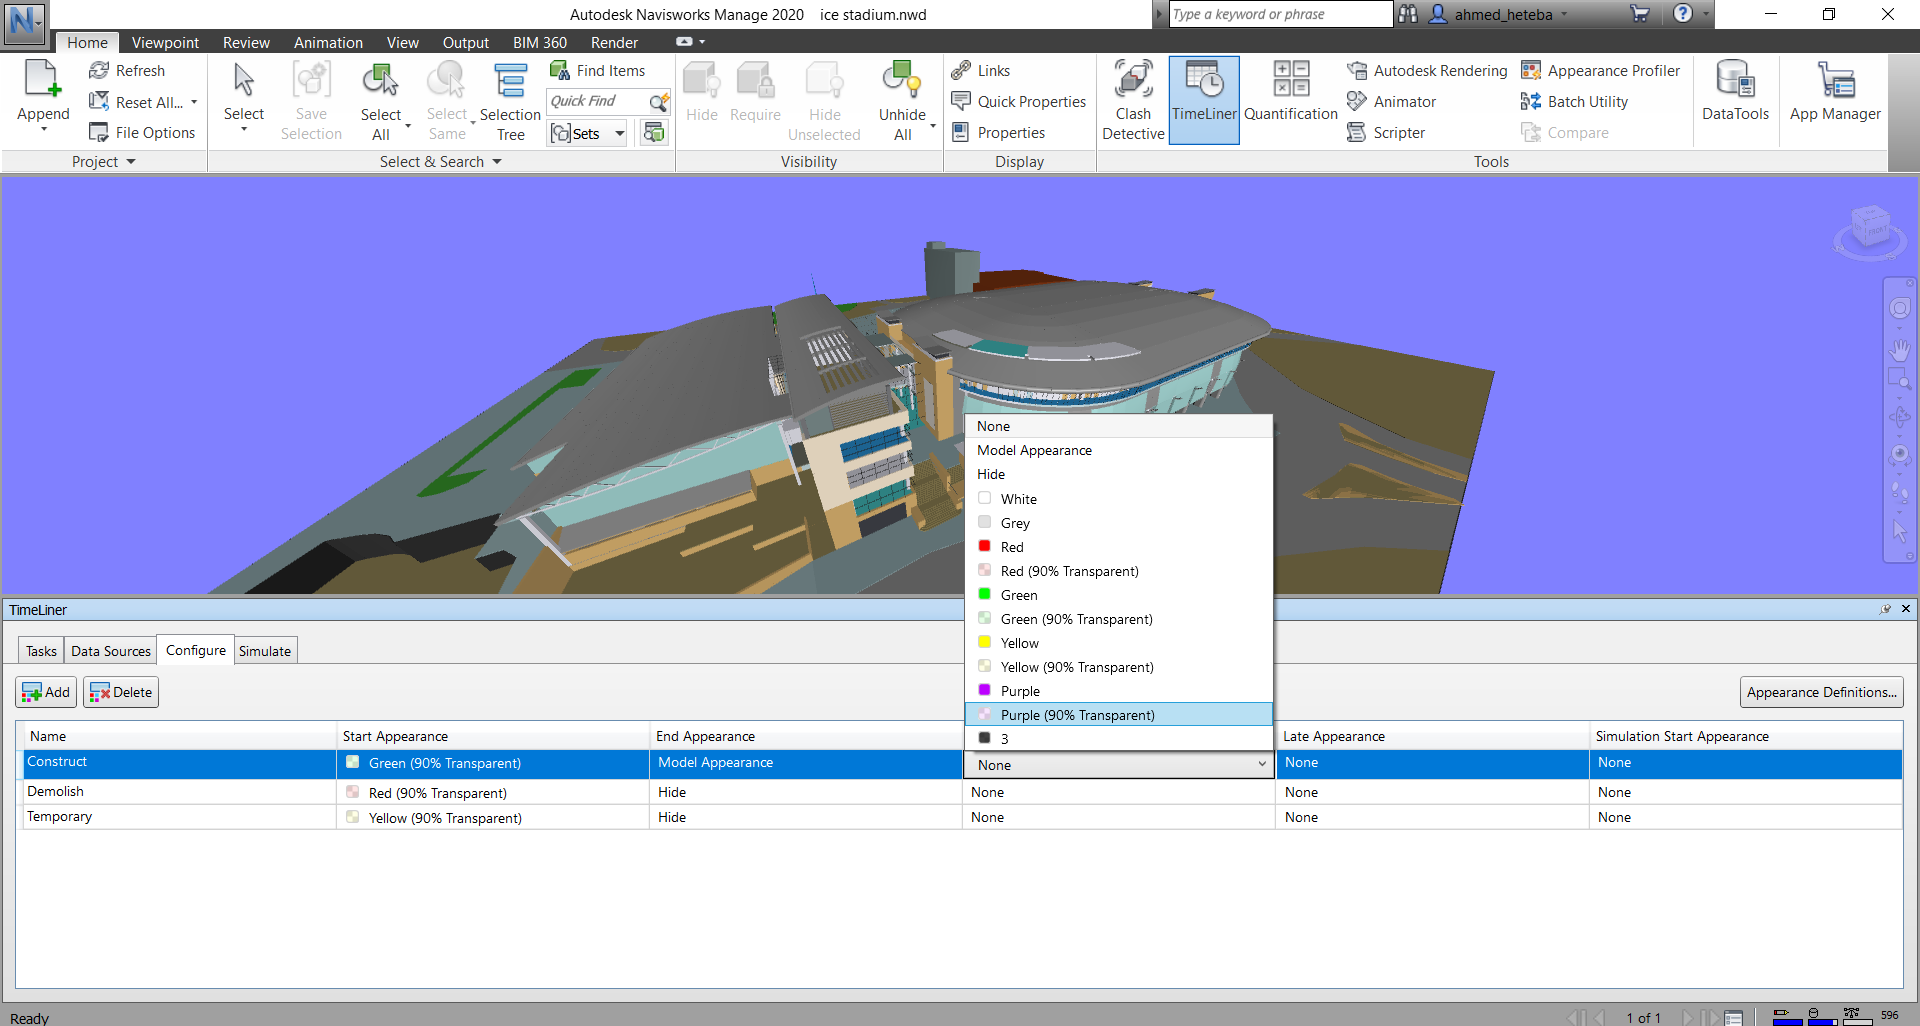Image resolution: width=1920 pixels, height=1026 pixels.
Task: Click the Appearance Definitions button
Action: pos(1821,692)
